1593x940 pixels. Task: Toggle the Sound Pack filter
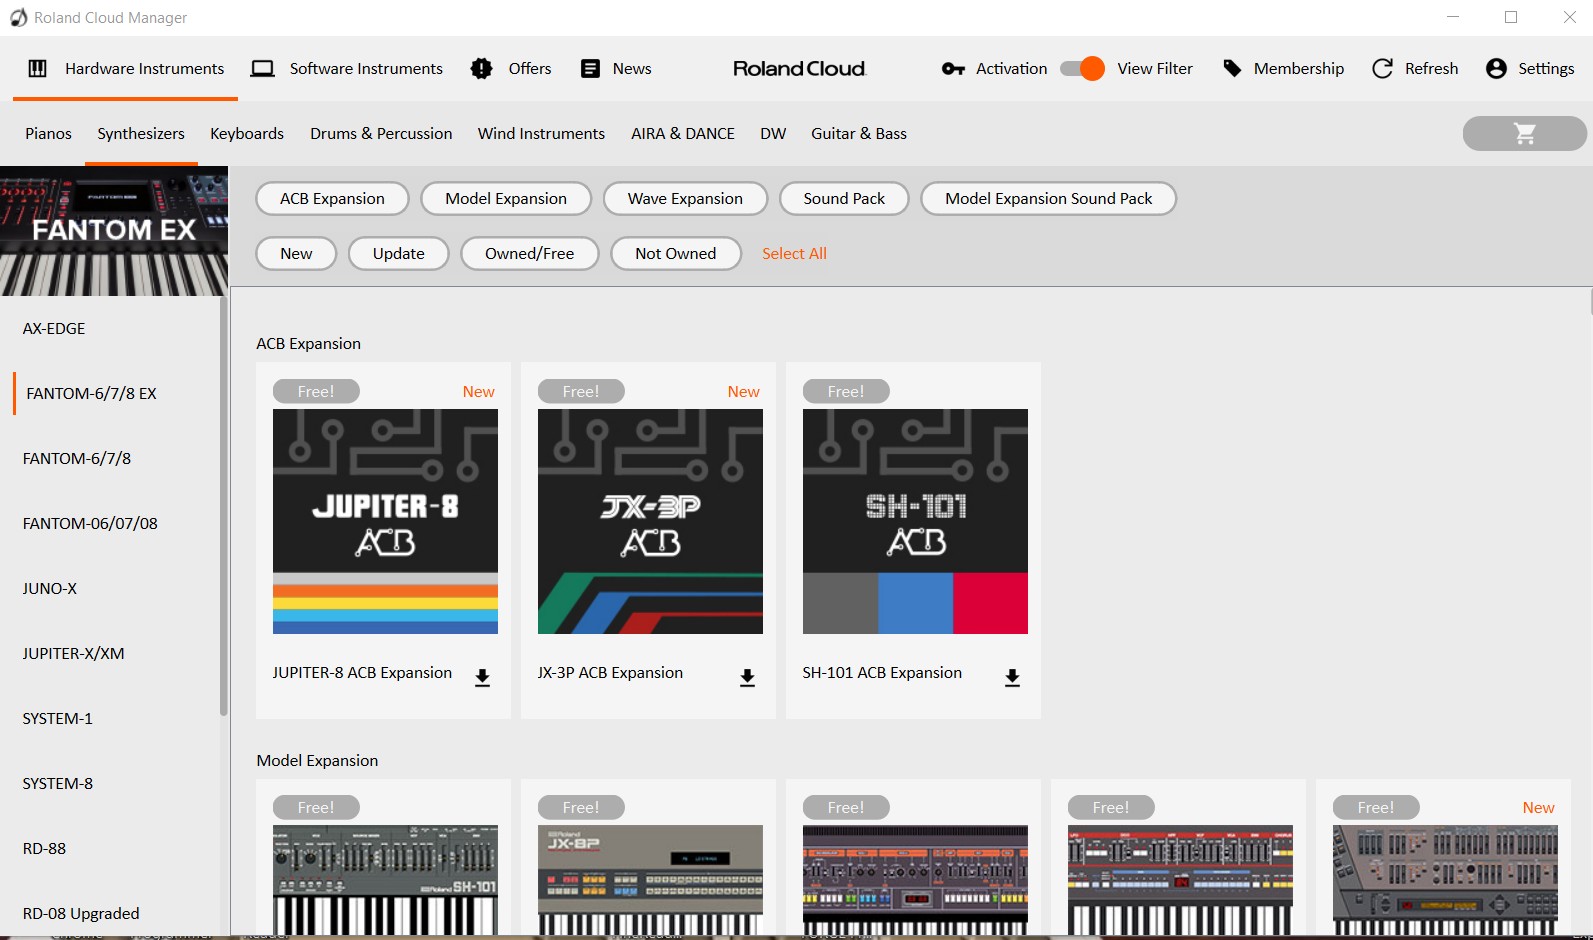point(844,198)
